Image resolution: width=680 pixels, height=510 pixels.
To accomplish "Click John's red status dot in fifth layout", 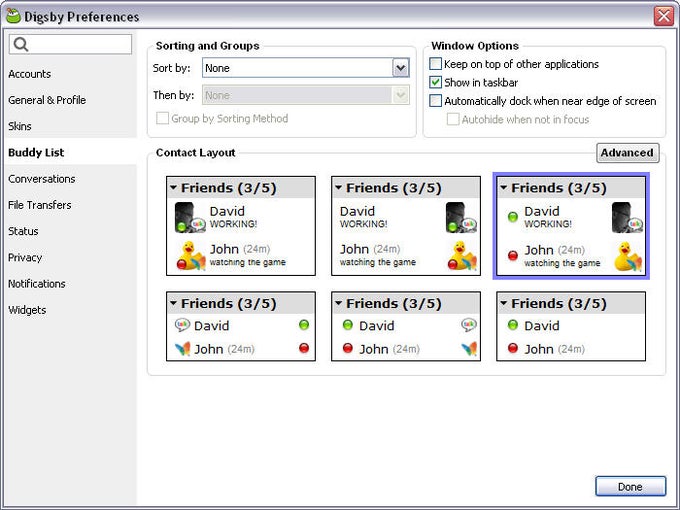I will tap(348, 347).
